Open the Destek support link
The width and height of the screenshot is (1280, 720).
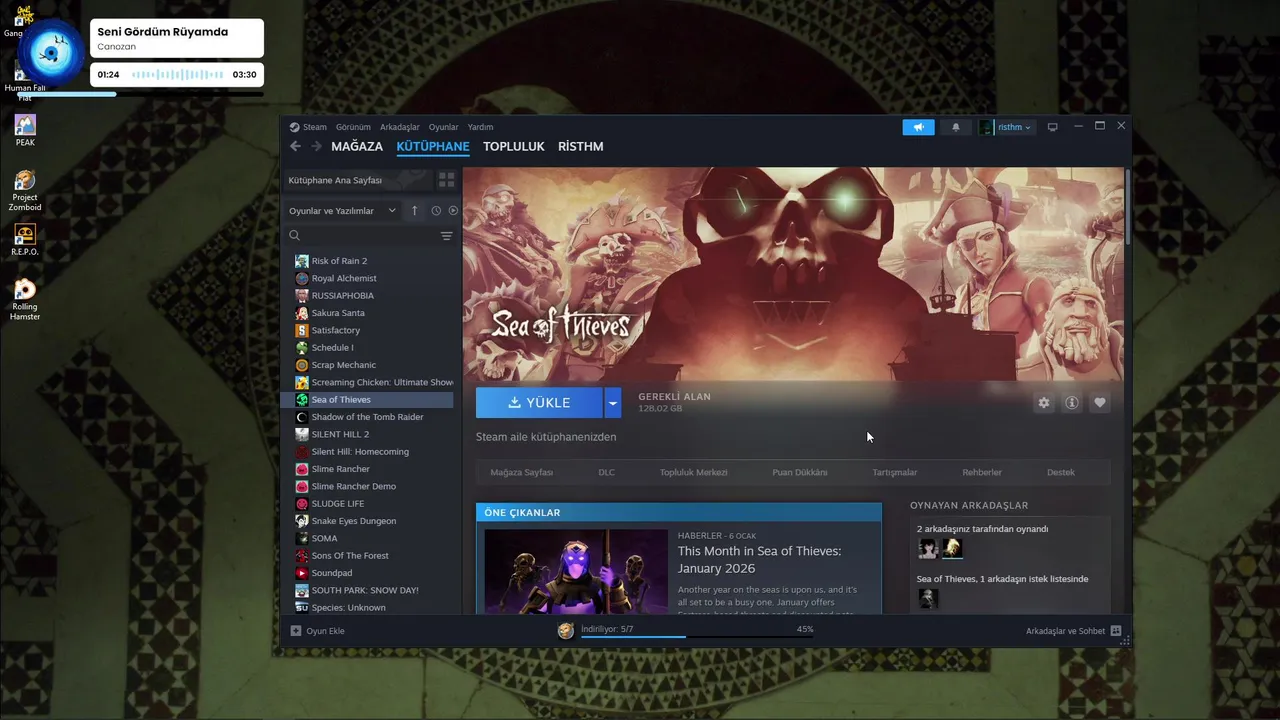(1061, 472)
